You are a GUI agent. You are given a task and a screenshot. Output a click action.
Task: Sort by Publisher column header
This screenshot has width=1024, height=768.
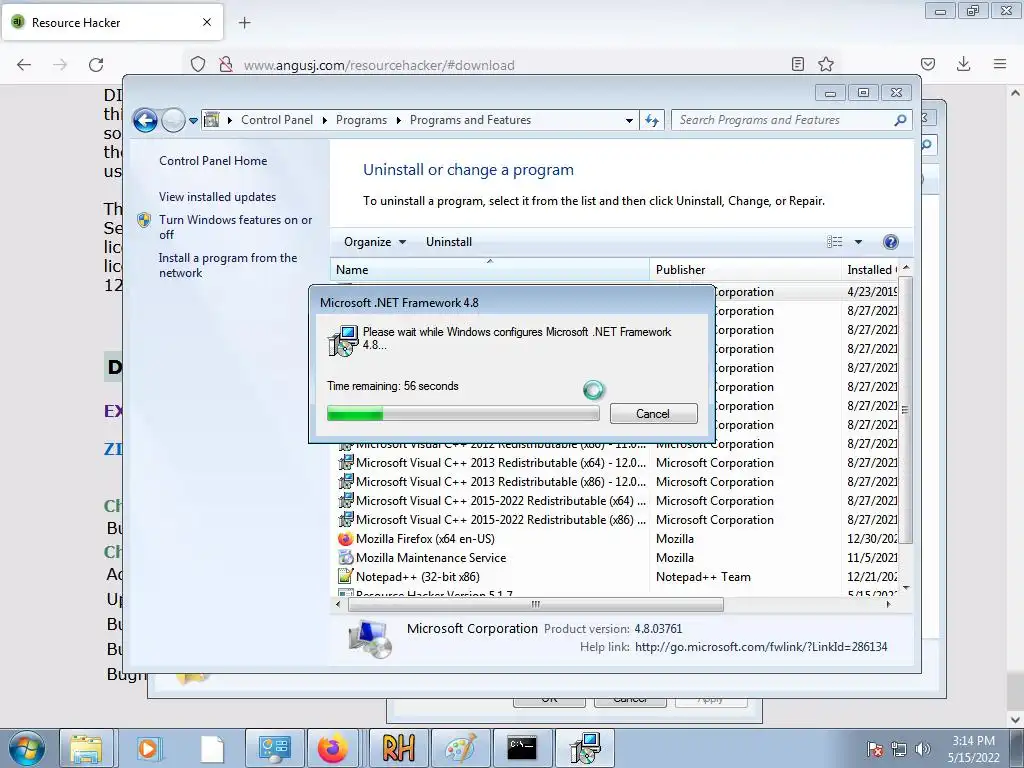[745, 270]
